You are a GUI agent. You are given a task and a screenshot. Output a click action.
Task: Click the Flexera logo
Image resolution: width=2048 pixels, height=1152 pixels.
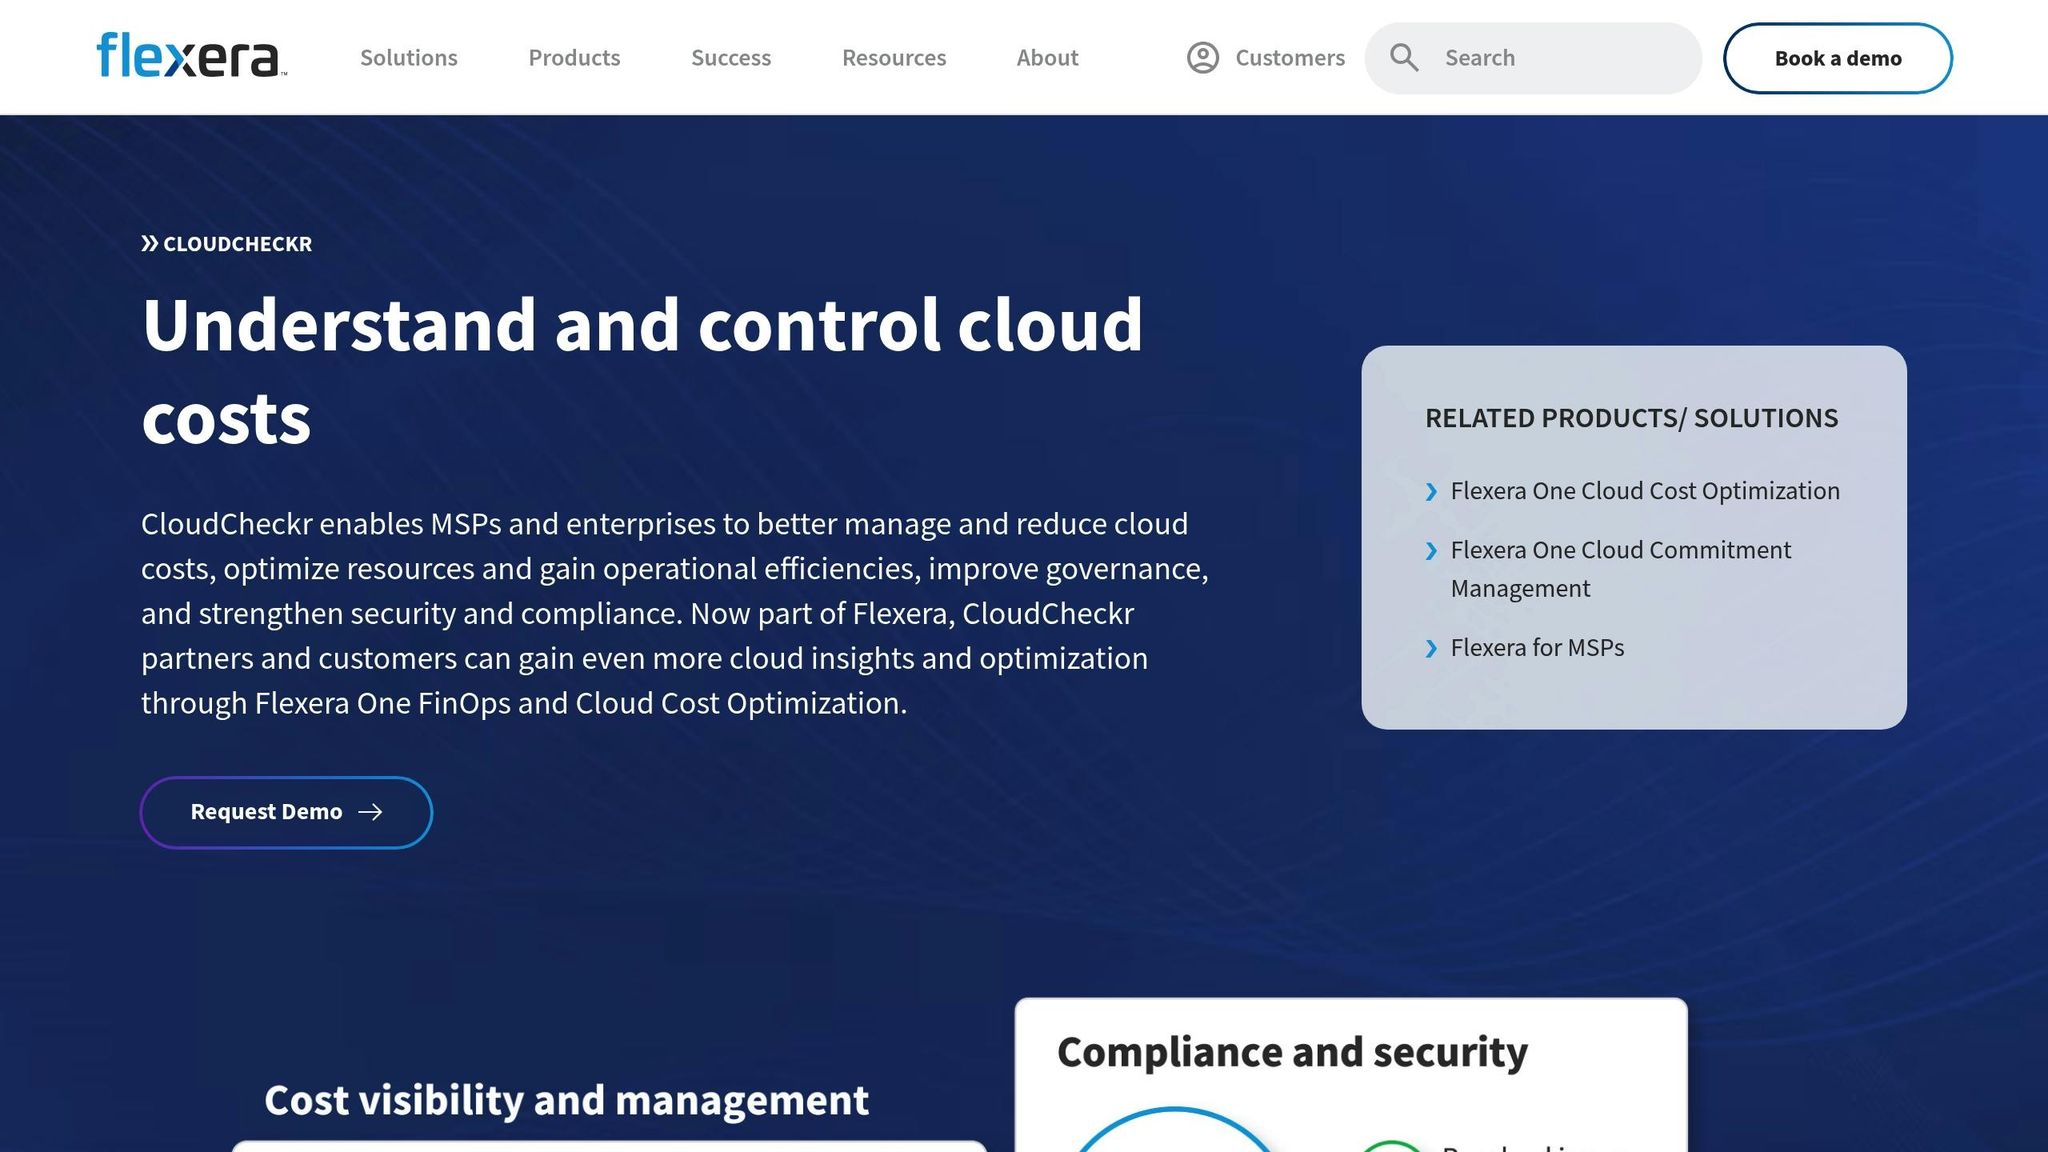point(190,57)
